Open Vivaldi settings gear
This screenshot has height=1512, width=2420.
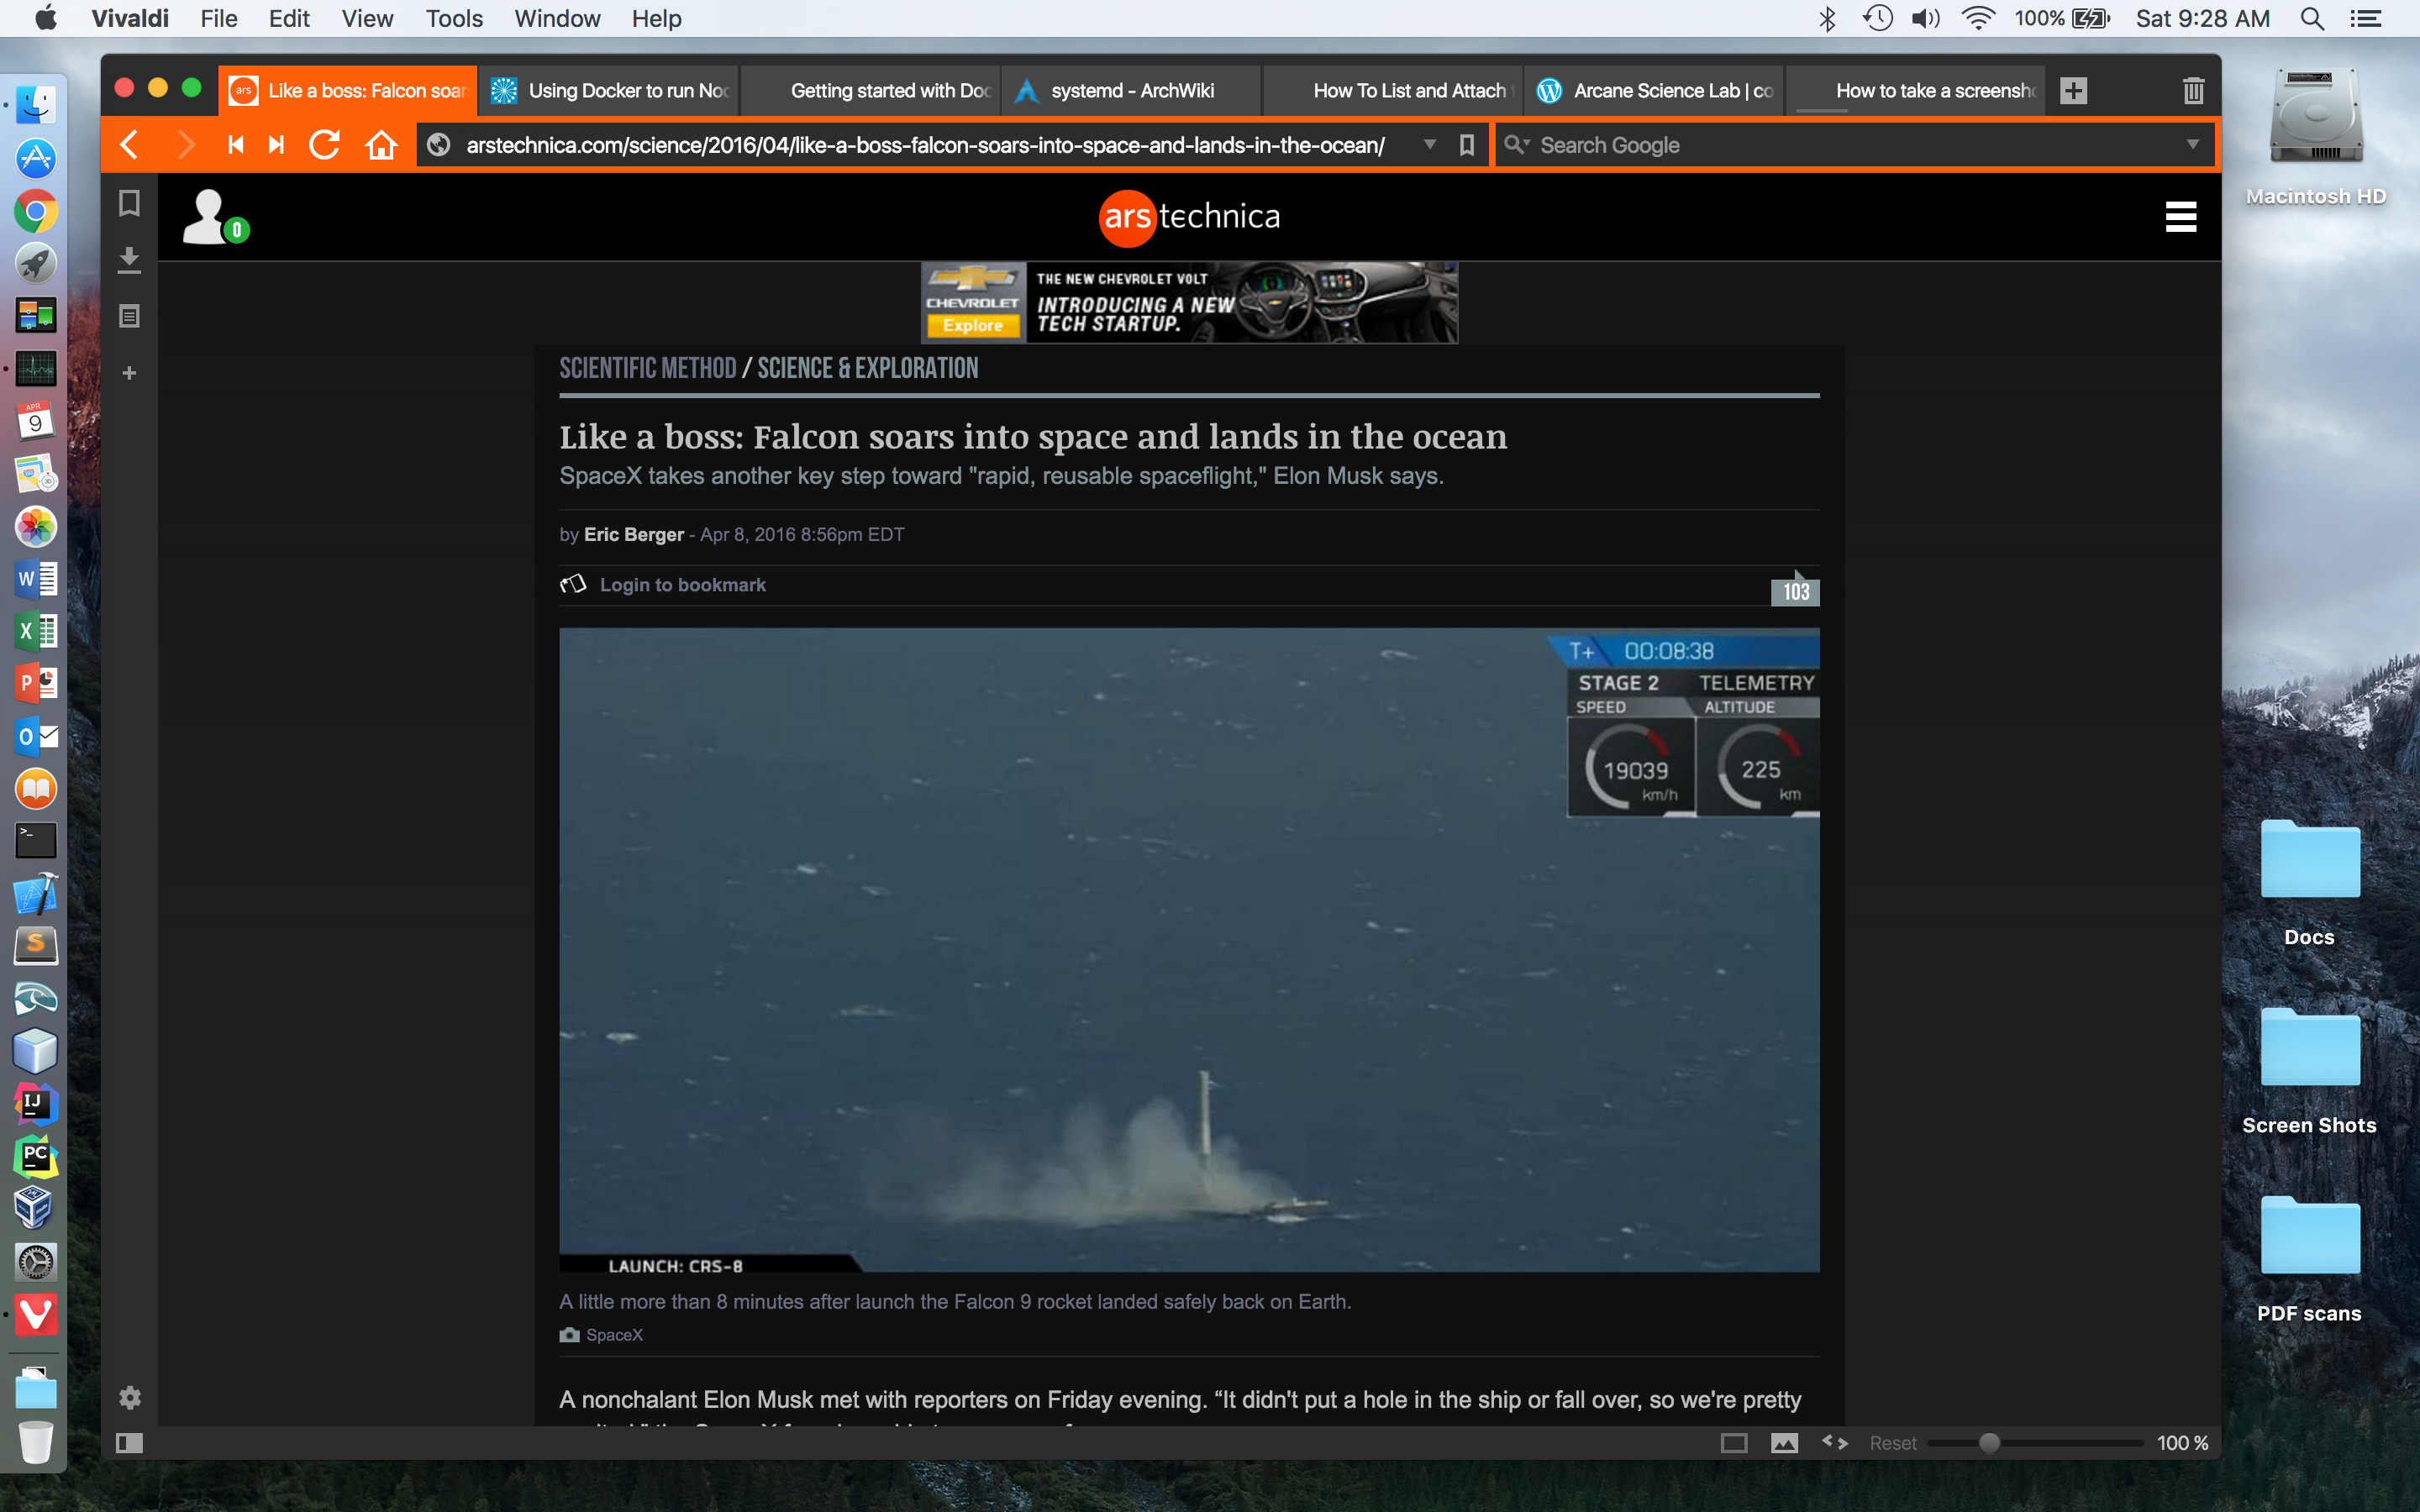point(130,1397)
